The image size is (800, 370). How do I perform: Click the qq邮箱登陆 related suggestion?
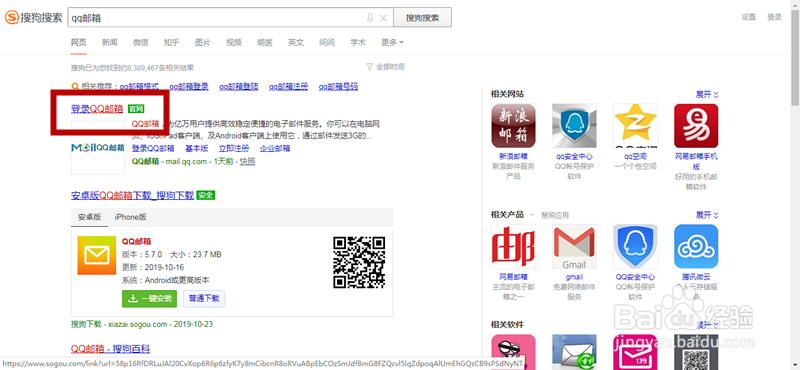pos(239,87)
